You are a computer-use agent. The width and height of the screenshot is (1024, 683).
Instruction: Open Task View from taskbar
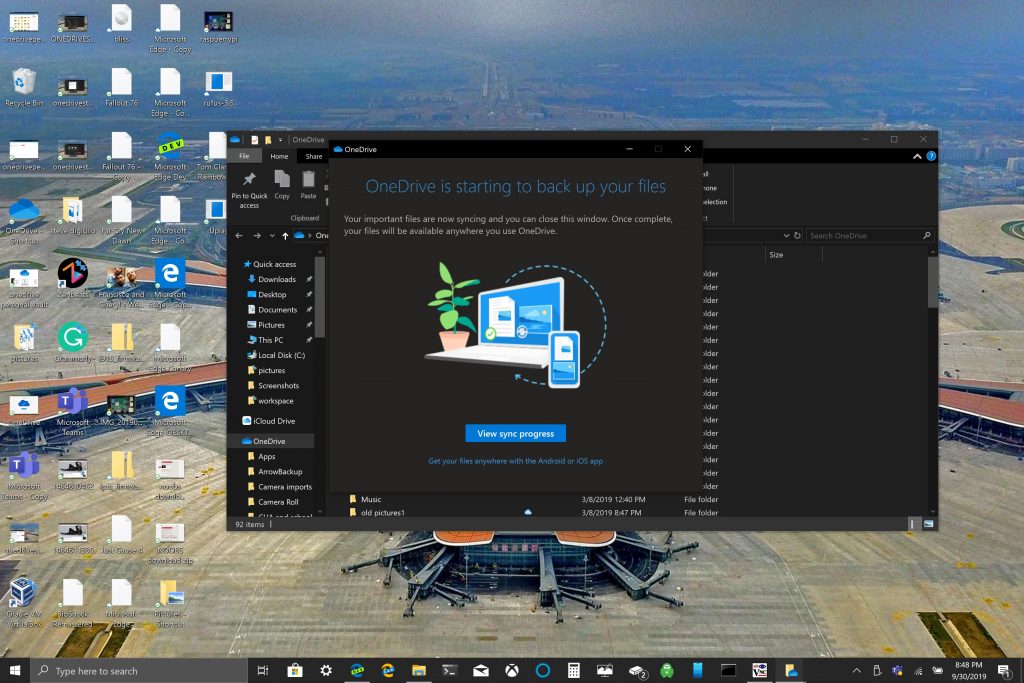(263, 670)
